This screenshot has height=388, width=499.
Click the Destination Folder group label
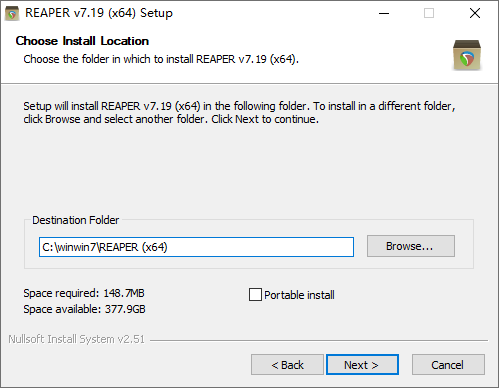[76, 220]
